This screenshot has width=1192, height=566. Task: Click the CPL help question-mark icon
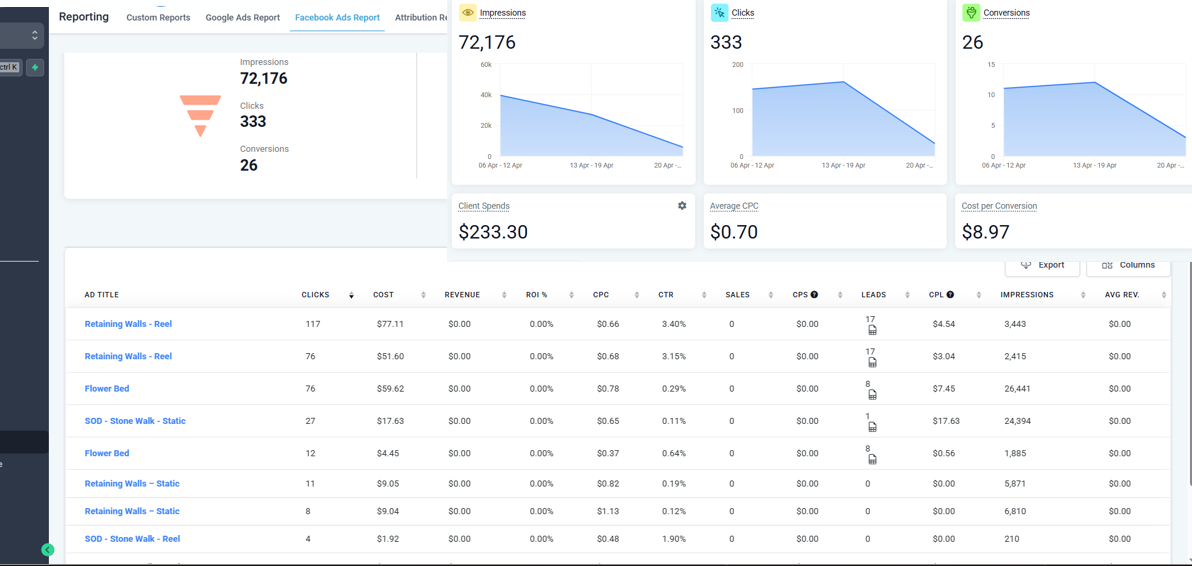(x=949, y=295)
